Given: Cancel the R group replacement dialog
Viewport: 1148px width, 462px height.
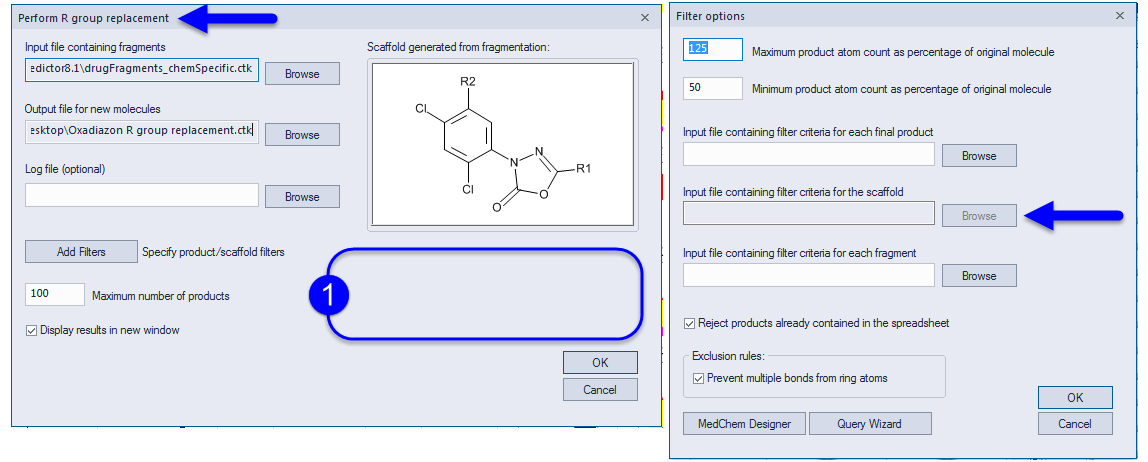Looking at the screenshot, I should [x=600, y=390].
